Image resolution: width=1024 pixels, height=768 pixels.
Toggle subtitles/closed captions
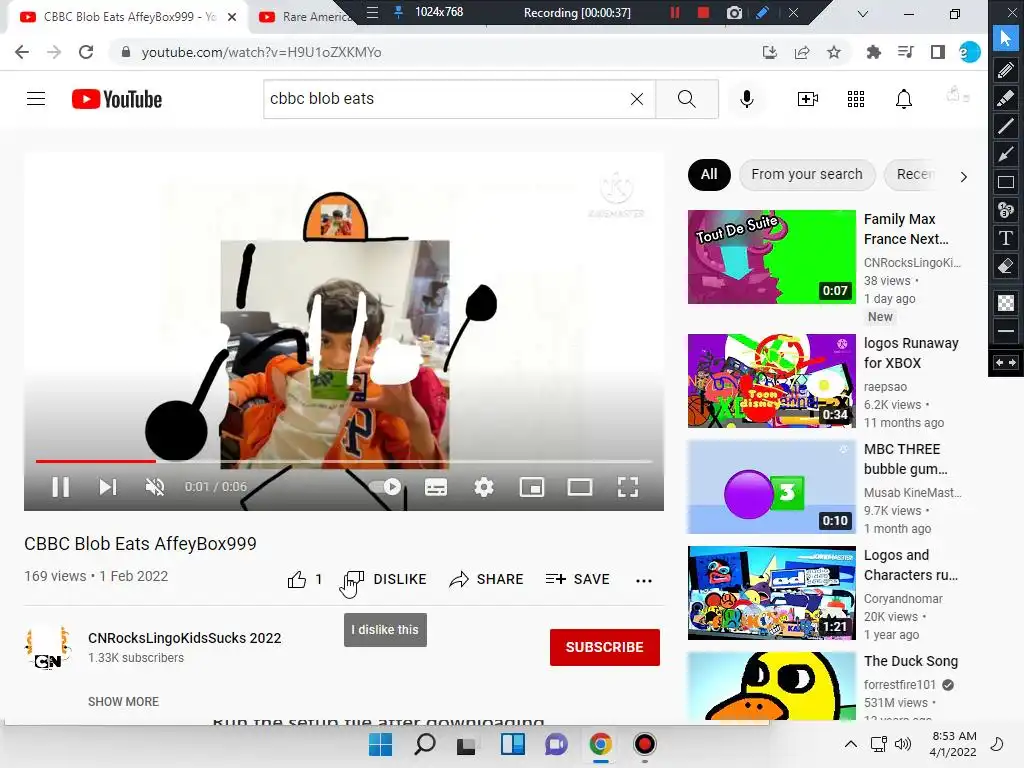coord(436,487)
